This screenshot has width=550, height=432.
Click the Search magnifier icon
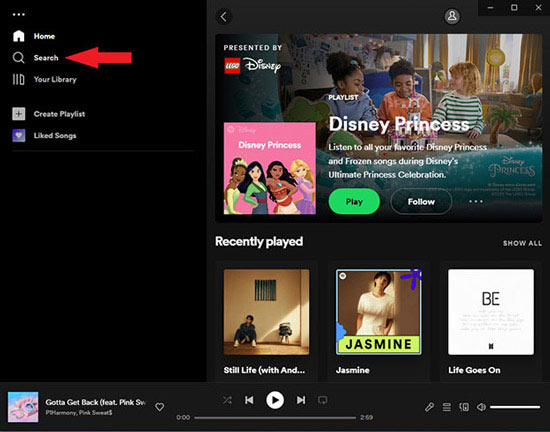point(19,58)
